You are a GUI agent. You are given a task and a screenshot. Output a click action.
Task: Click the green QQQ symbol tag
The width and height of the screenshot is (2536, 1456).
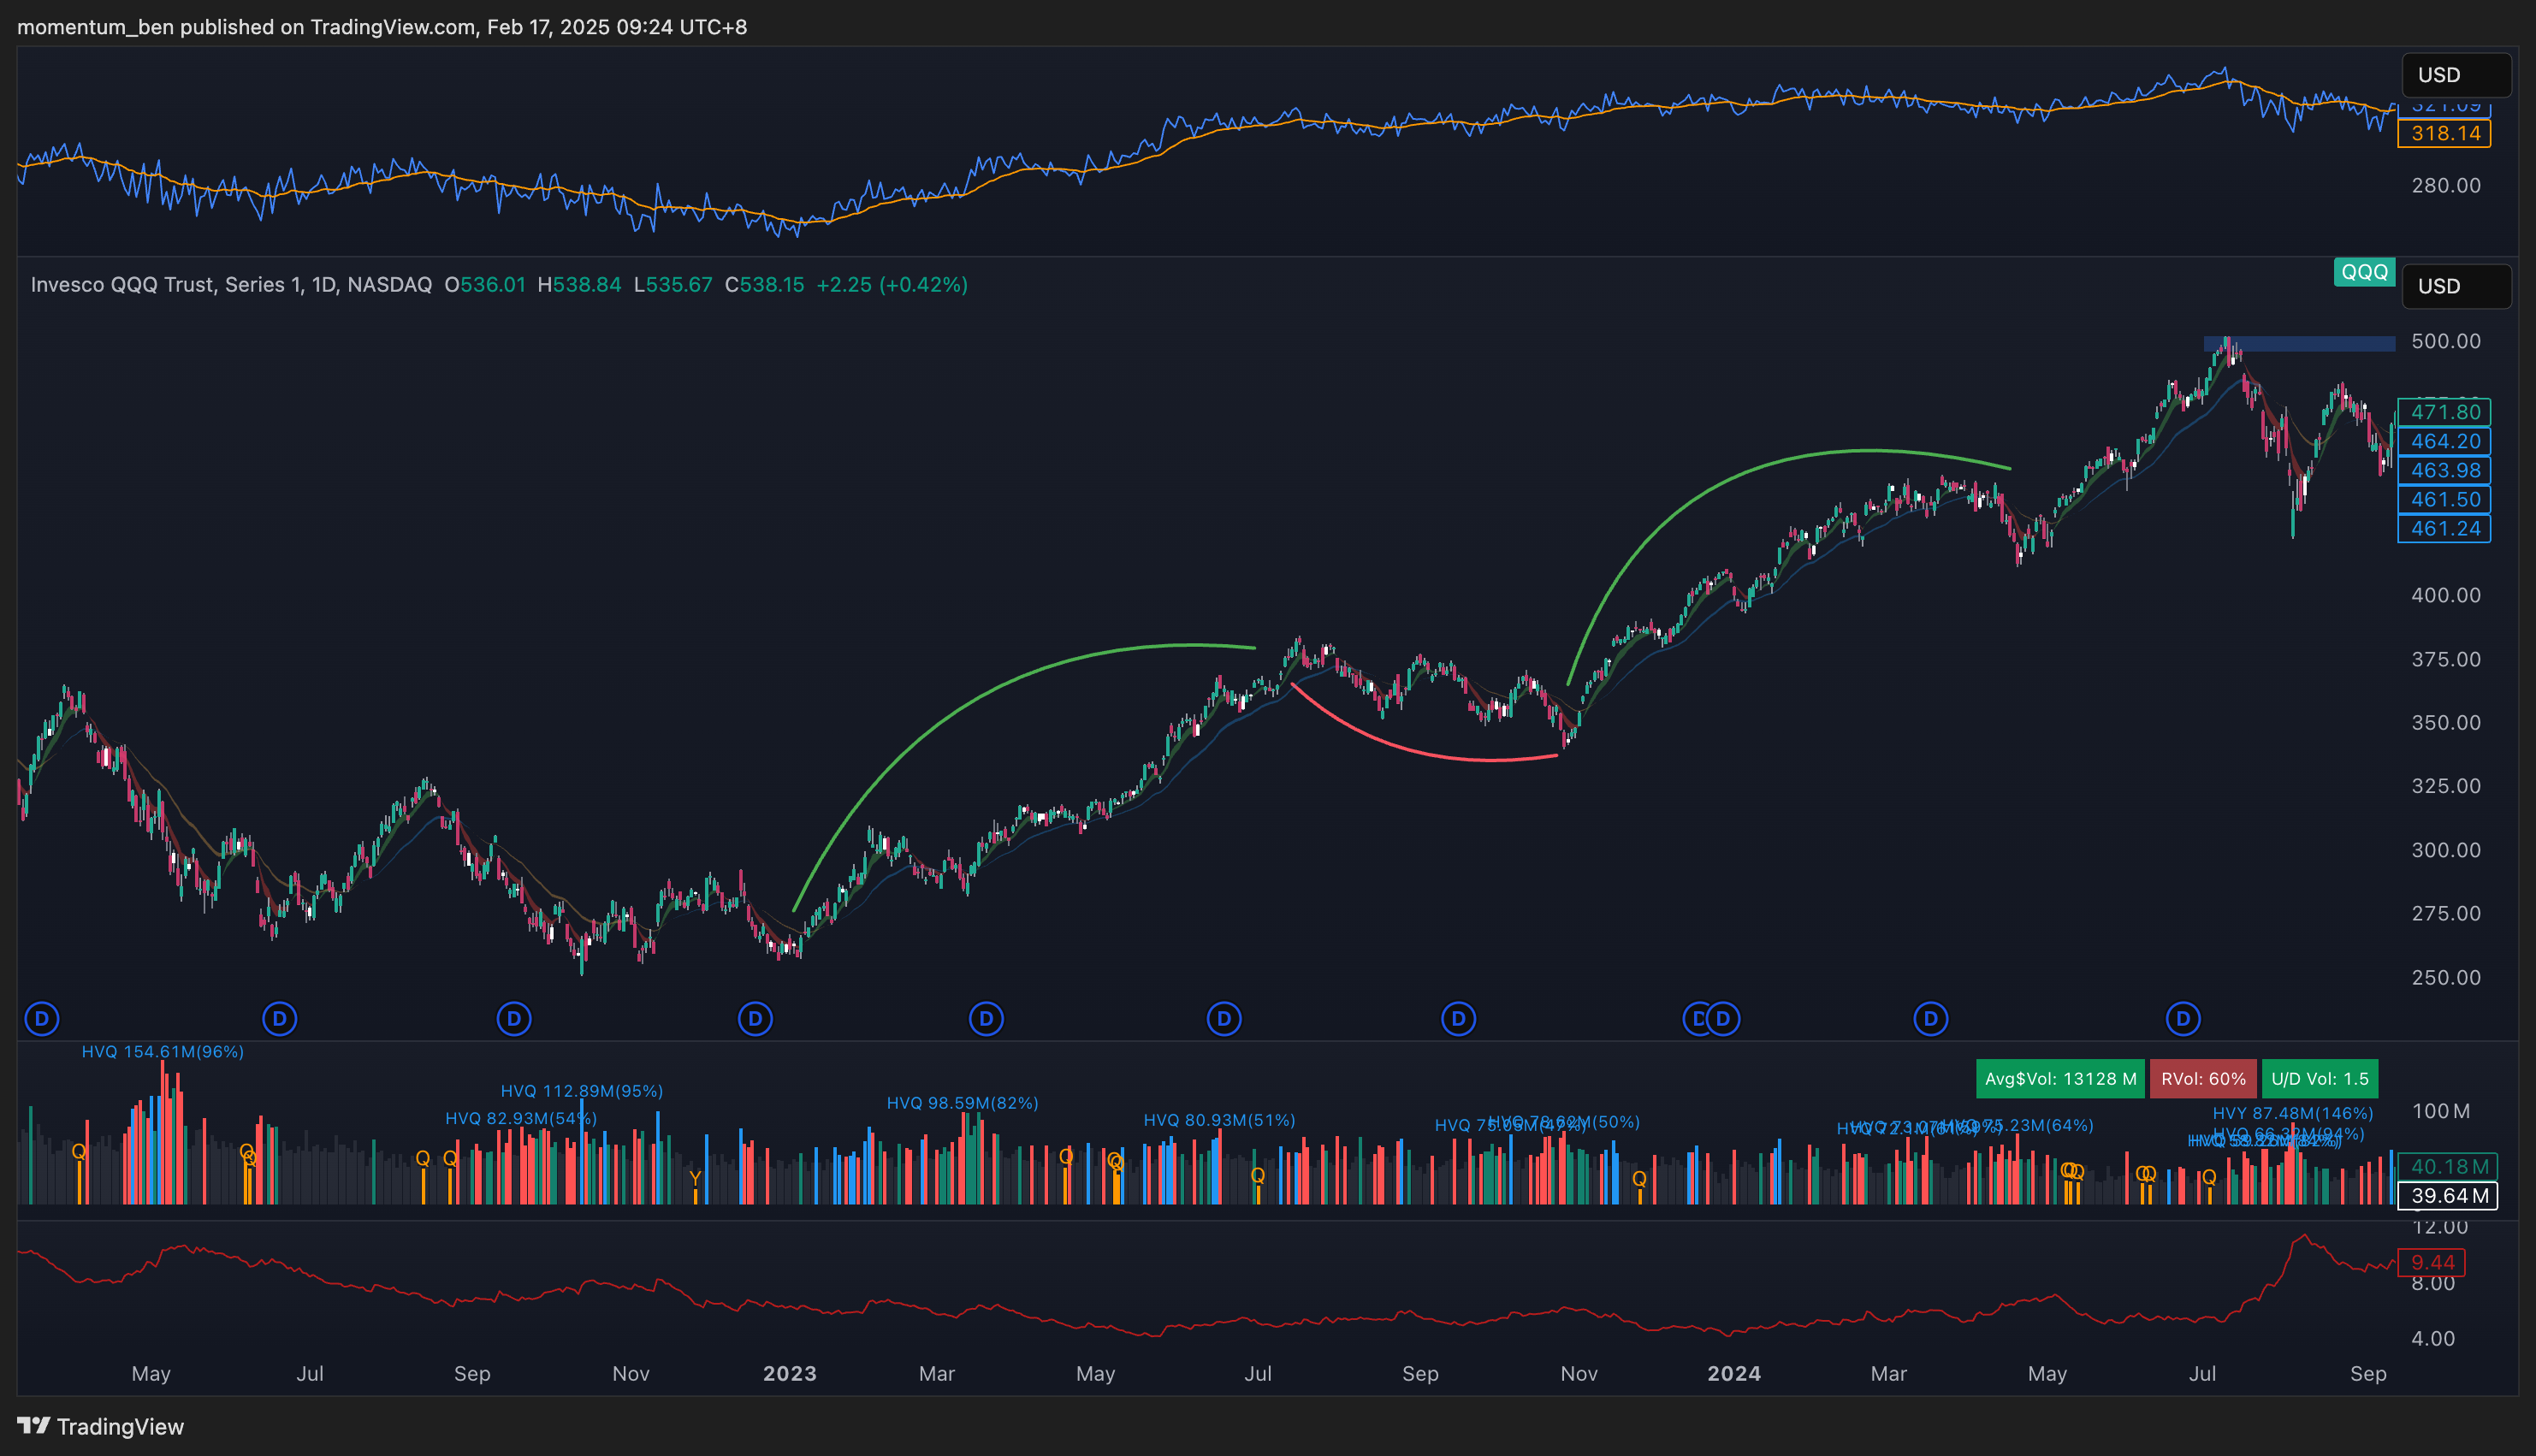coord(2364,272)
